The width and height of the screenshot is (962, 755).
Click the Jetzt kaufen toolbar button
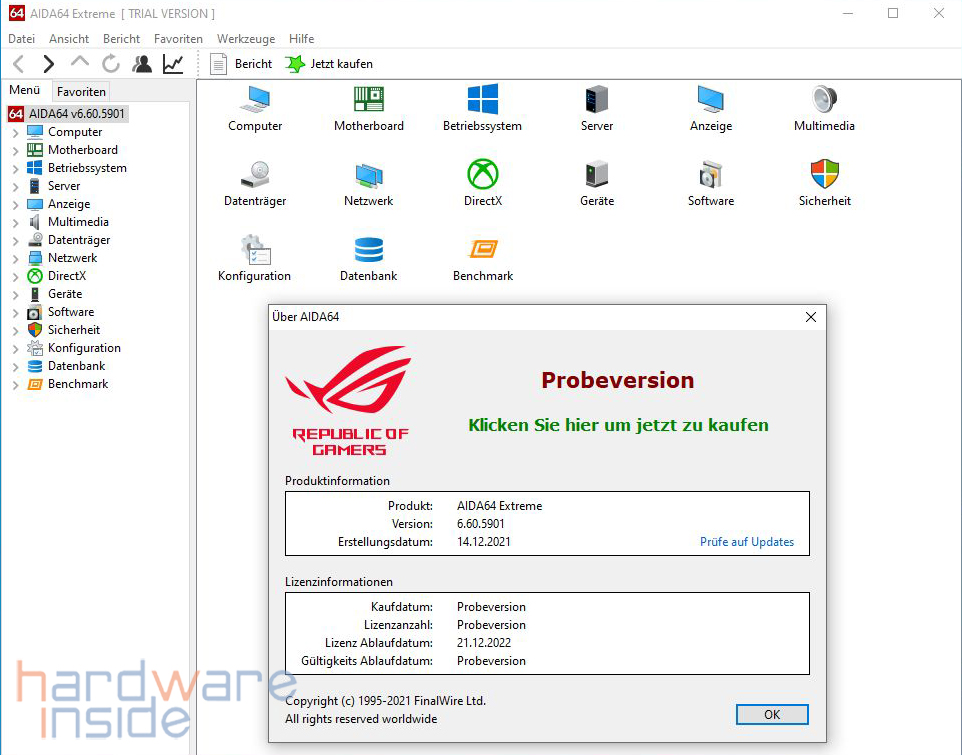(329, 64)
